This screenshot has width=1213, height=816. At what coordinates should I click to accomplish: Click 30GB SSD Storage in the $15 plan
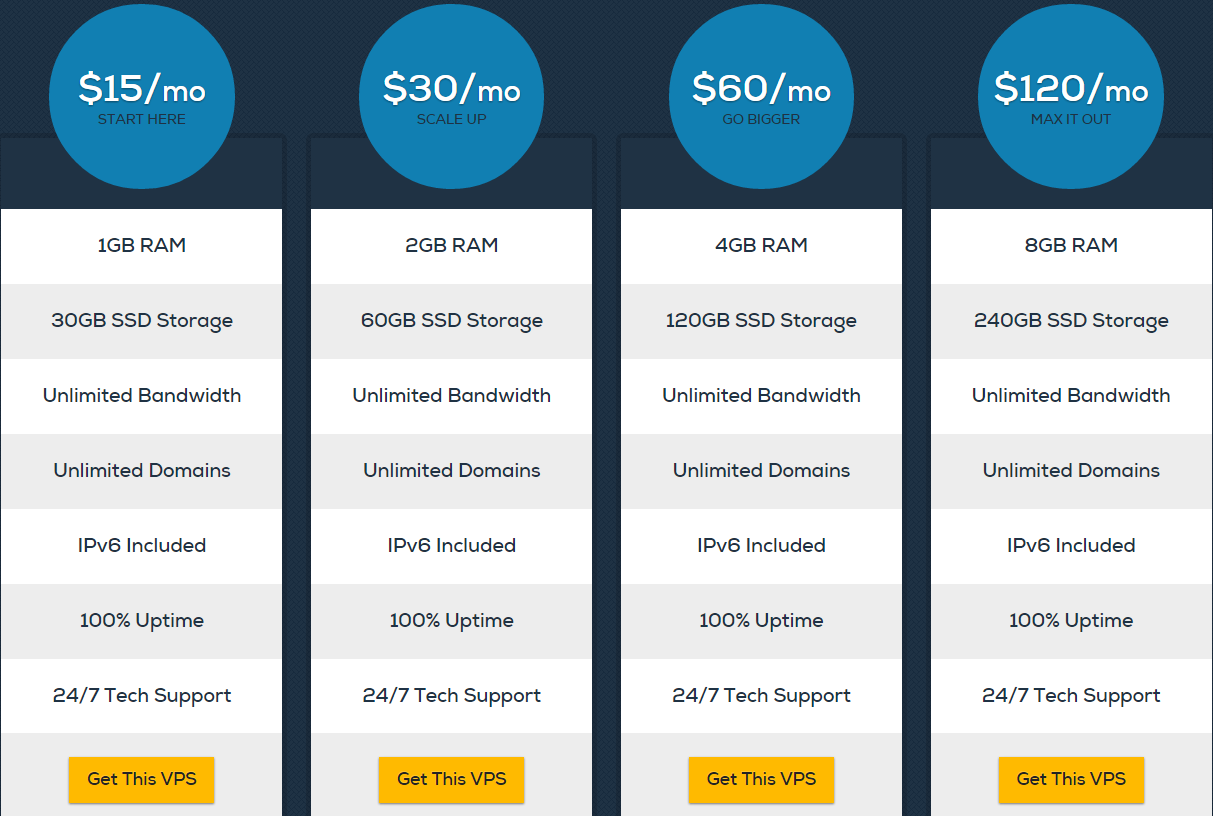pos(141,321)
